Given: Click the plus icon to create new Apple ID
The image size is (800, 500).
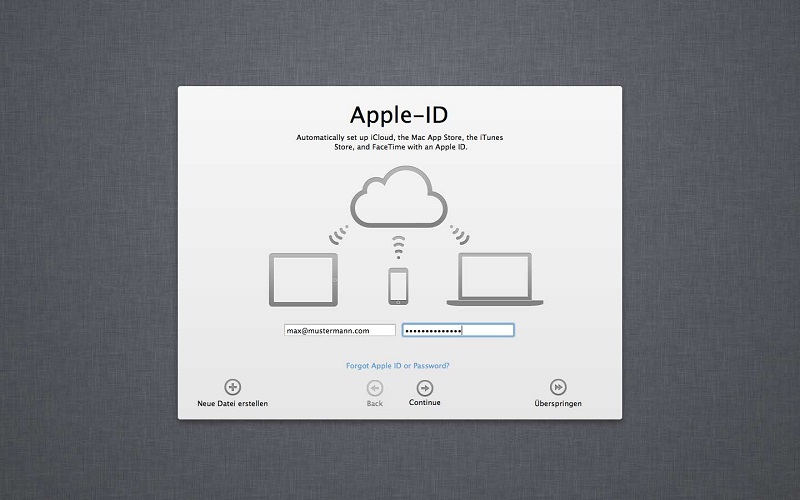Looking at the screenshot, I should (233, 387).
